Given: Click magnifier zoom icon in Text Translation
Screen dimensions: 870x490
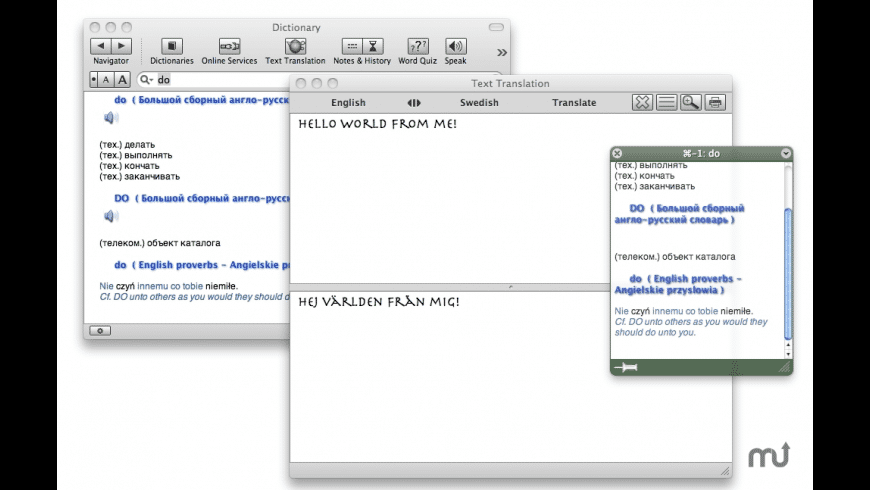Looking at the screenshot, I should (691, 102).
